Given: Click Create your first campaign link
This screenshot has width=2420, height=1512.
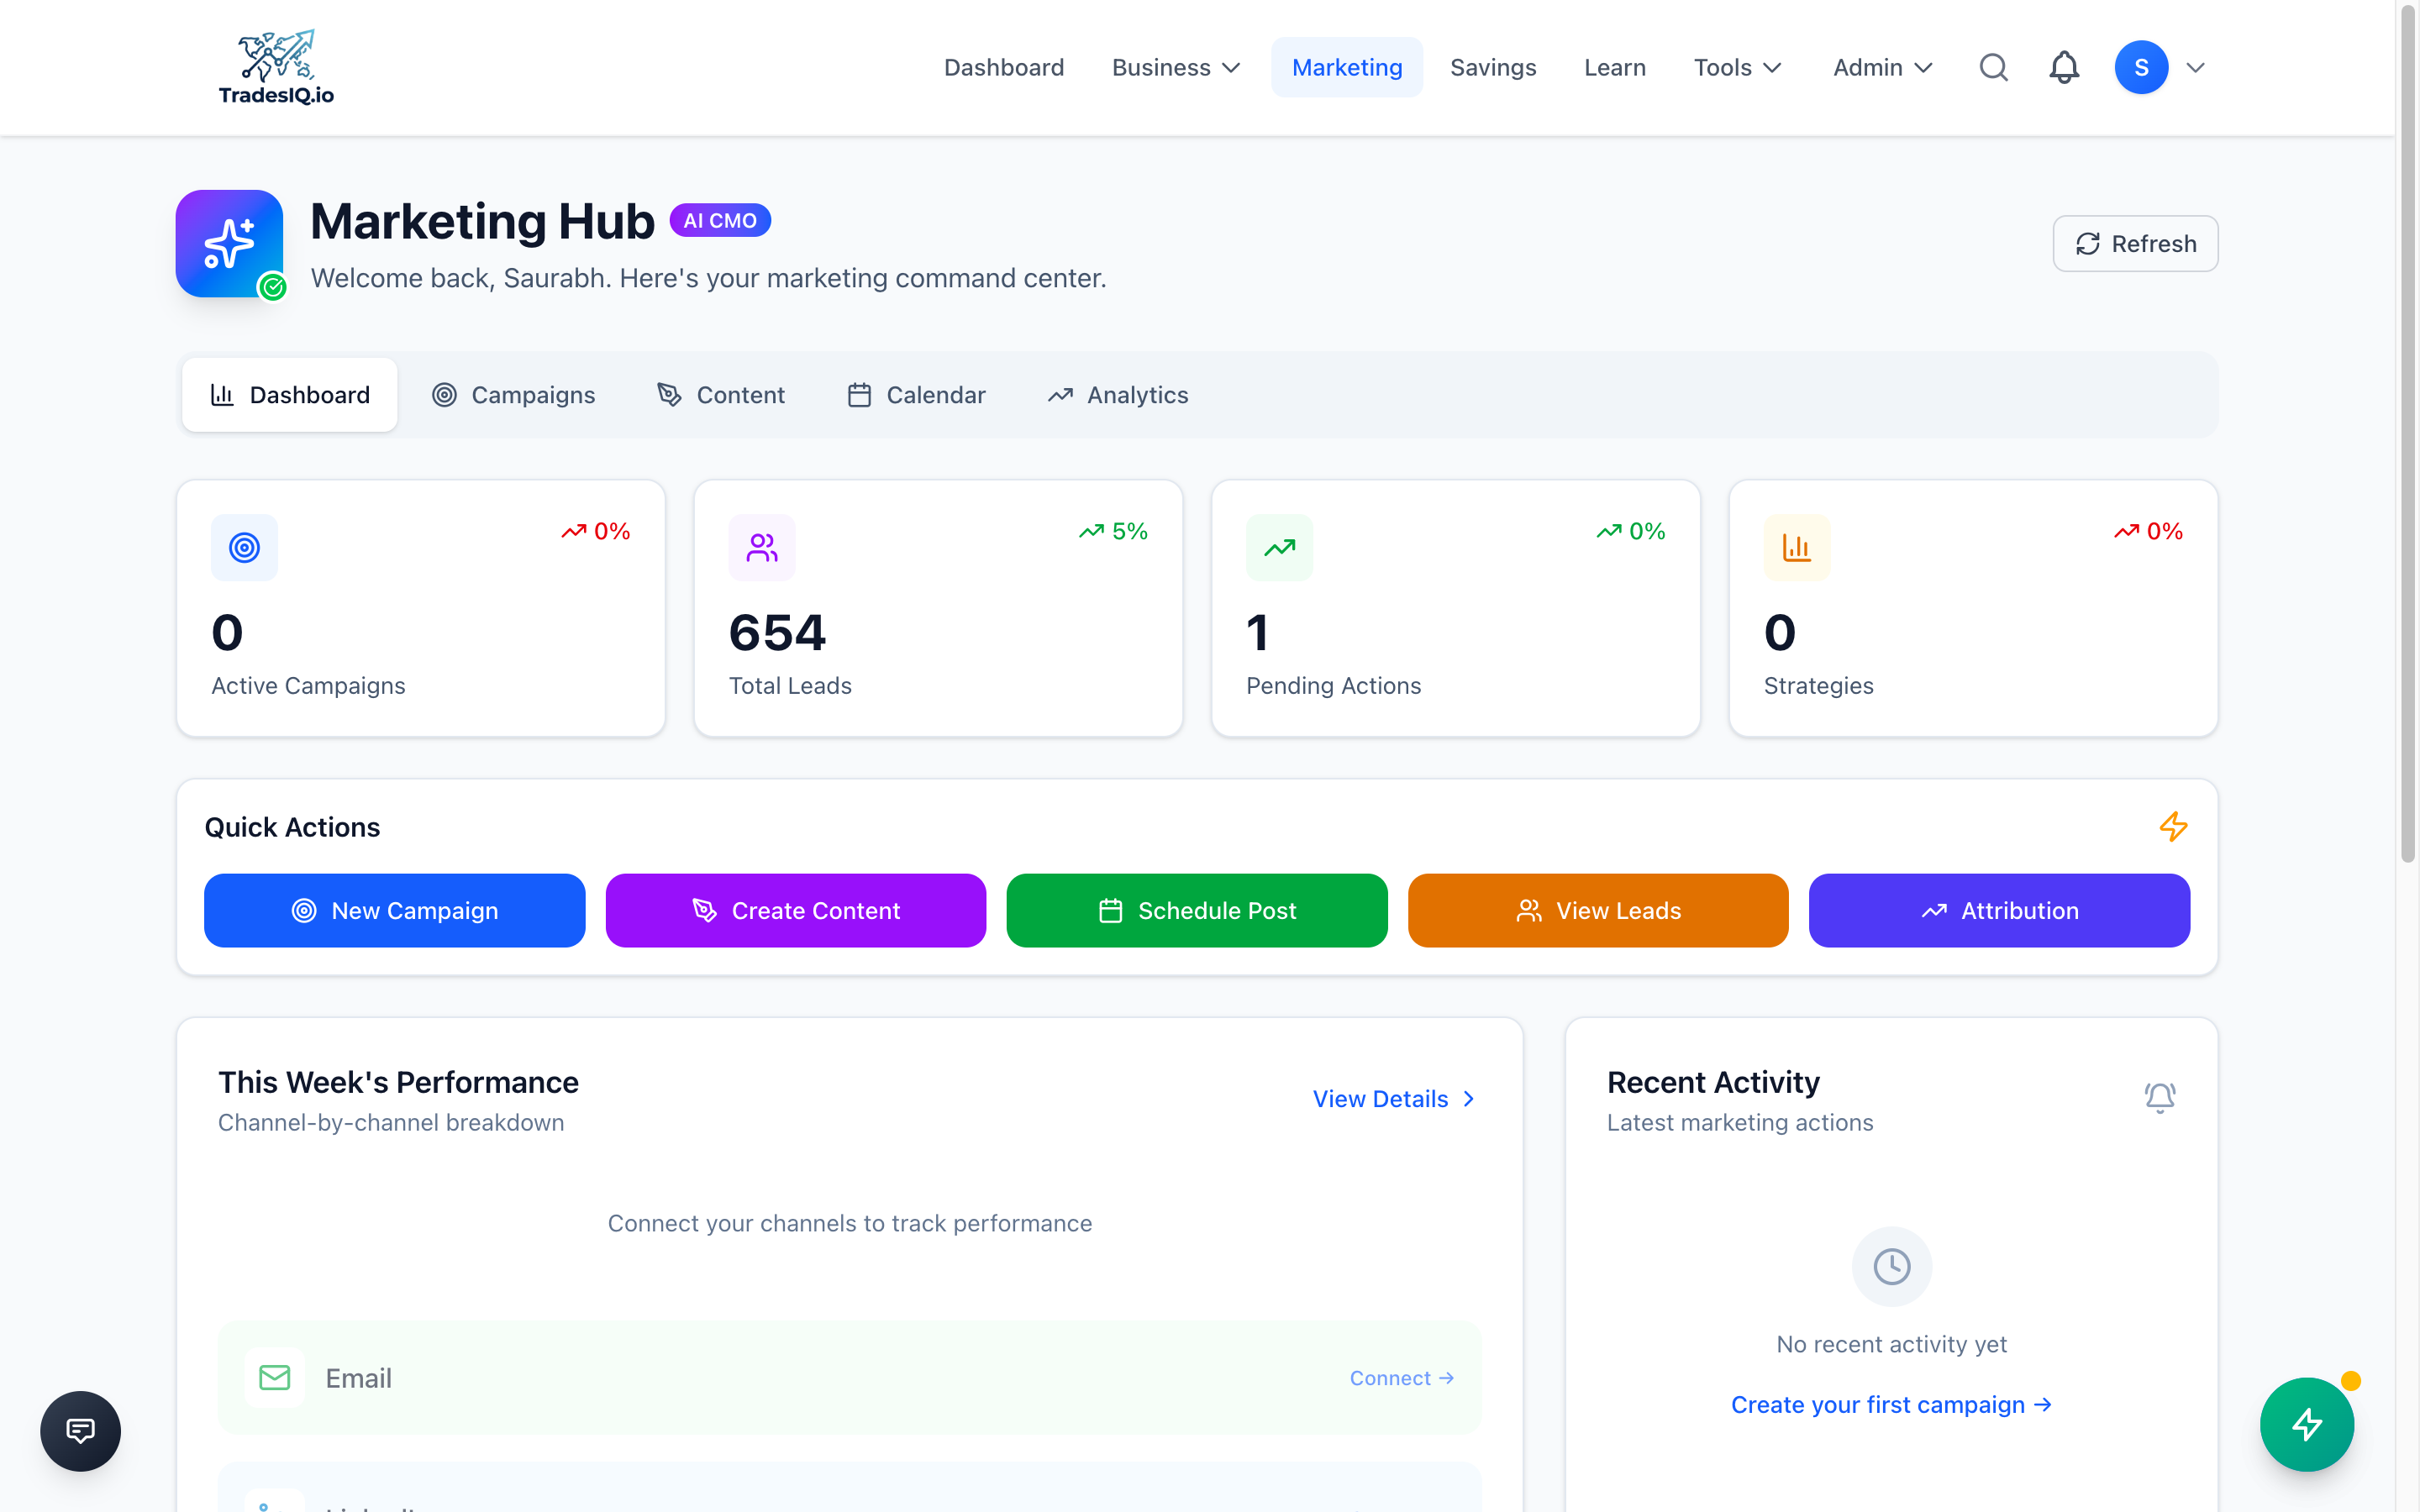Looking at the screenshot, I should [1891, 1404].
